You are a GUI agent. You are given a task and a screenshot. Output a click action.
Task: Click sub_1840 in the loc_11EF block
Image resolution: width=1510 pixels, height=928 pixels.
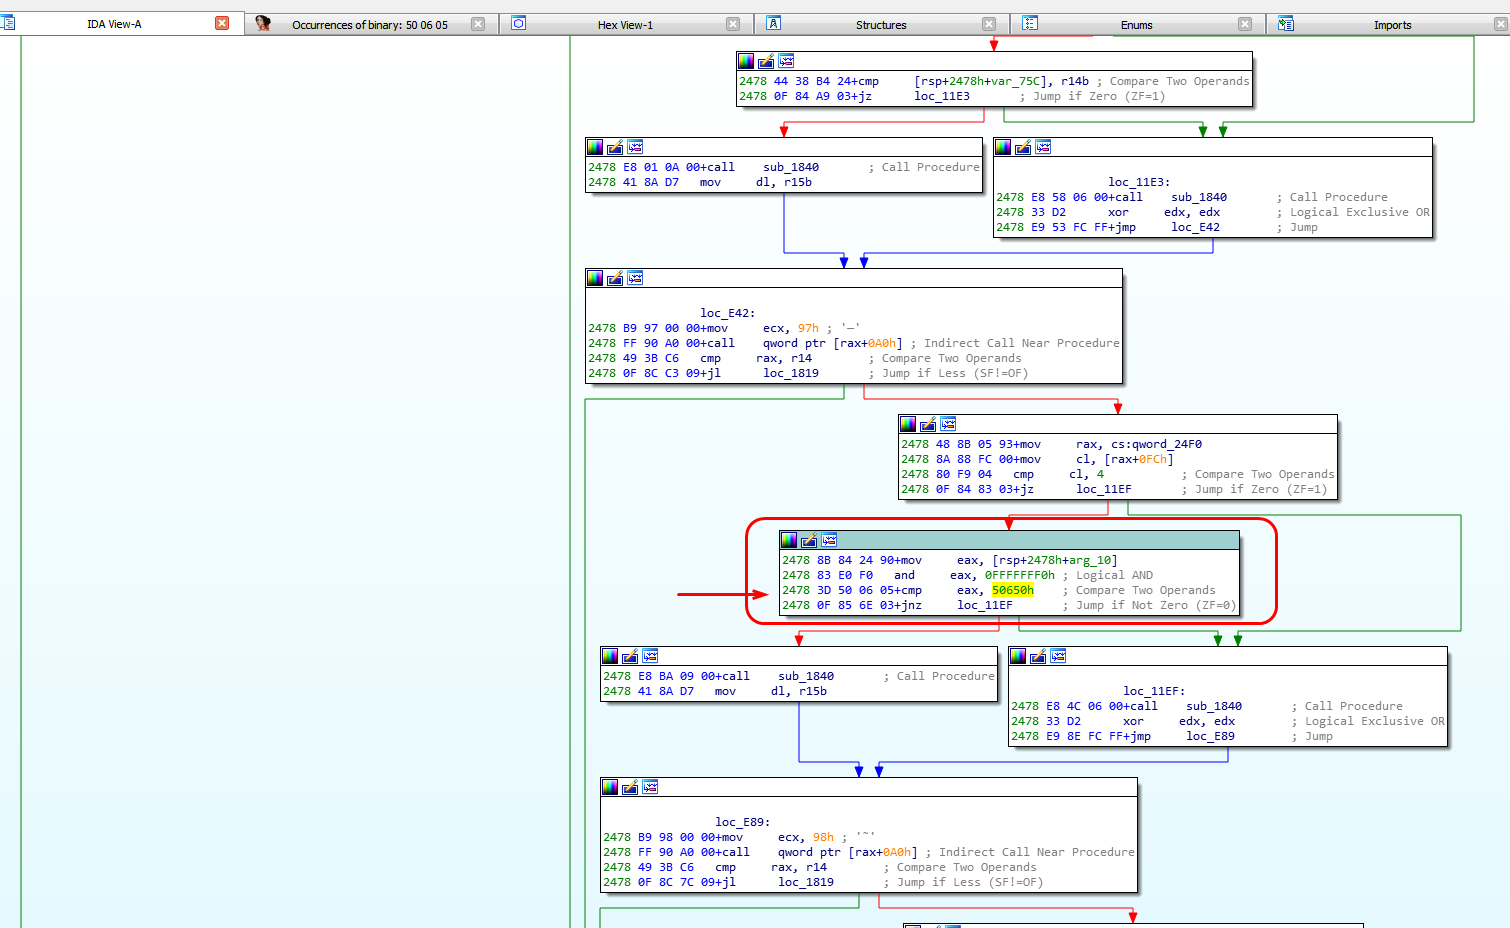click(1214, 706)
